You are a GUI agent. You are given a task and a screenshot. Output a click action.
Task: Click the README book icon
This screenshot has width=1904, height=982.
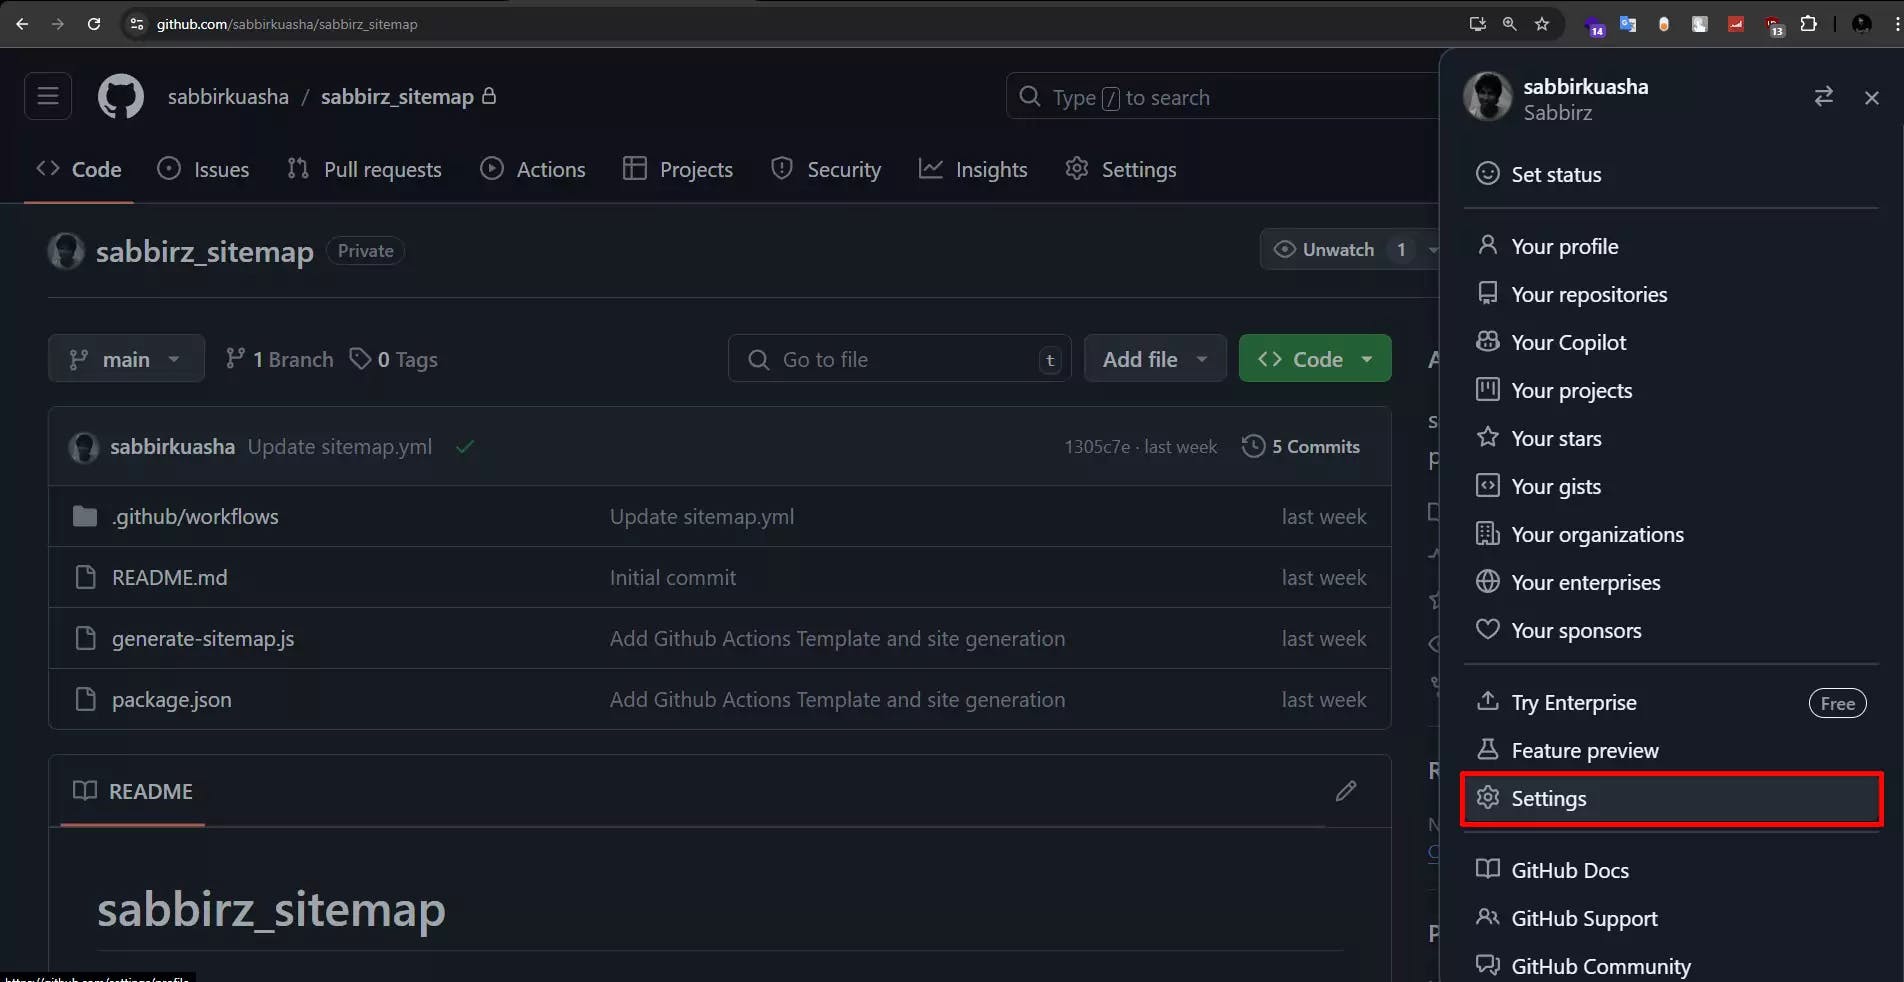tap(85, 791)
